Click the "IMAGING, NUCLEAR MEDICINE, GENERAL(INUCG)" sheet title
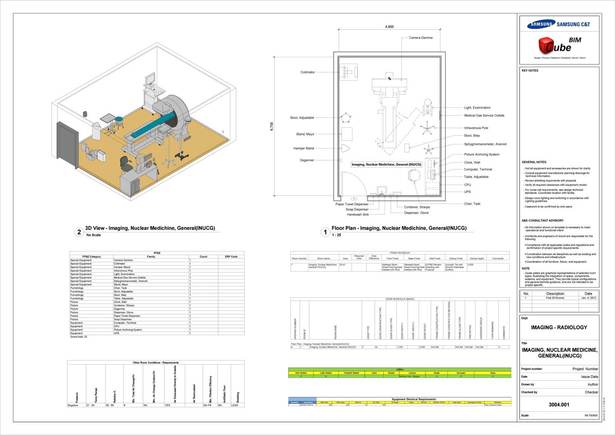This screenshot has height=435, width=615. [x=559, y=353]
